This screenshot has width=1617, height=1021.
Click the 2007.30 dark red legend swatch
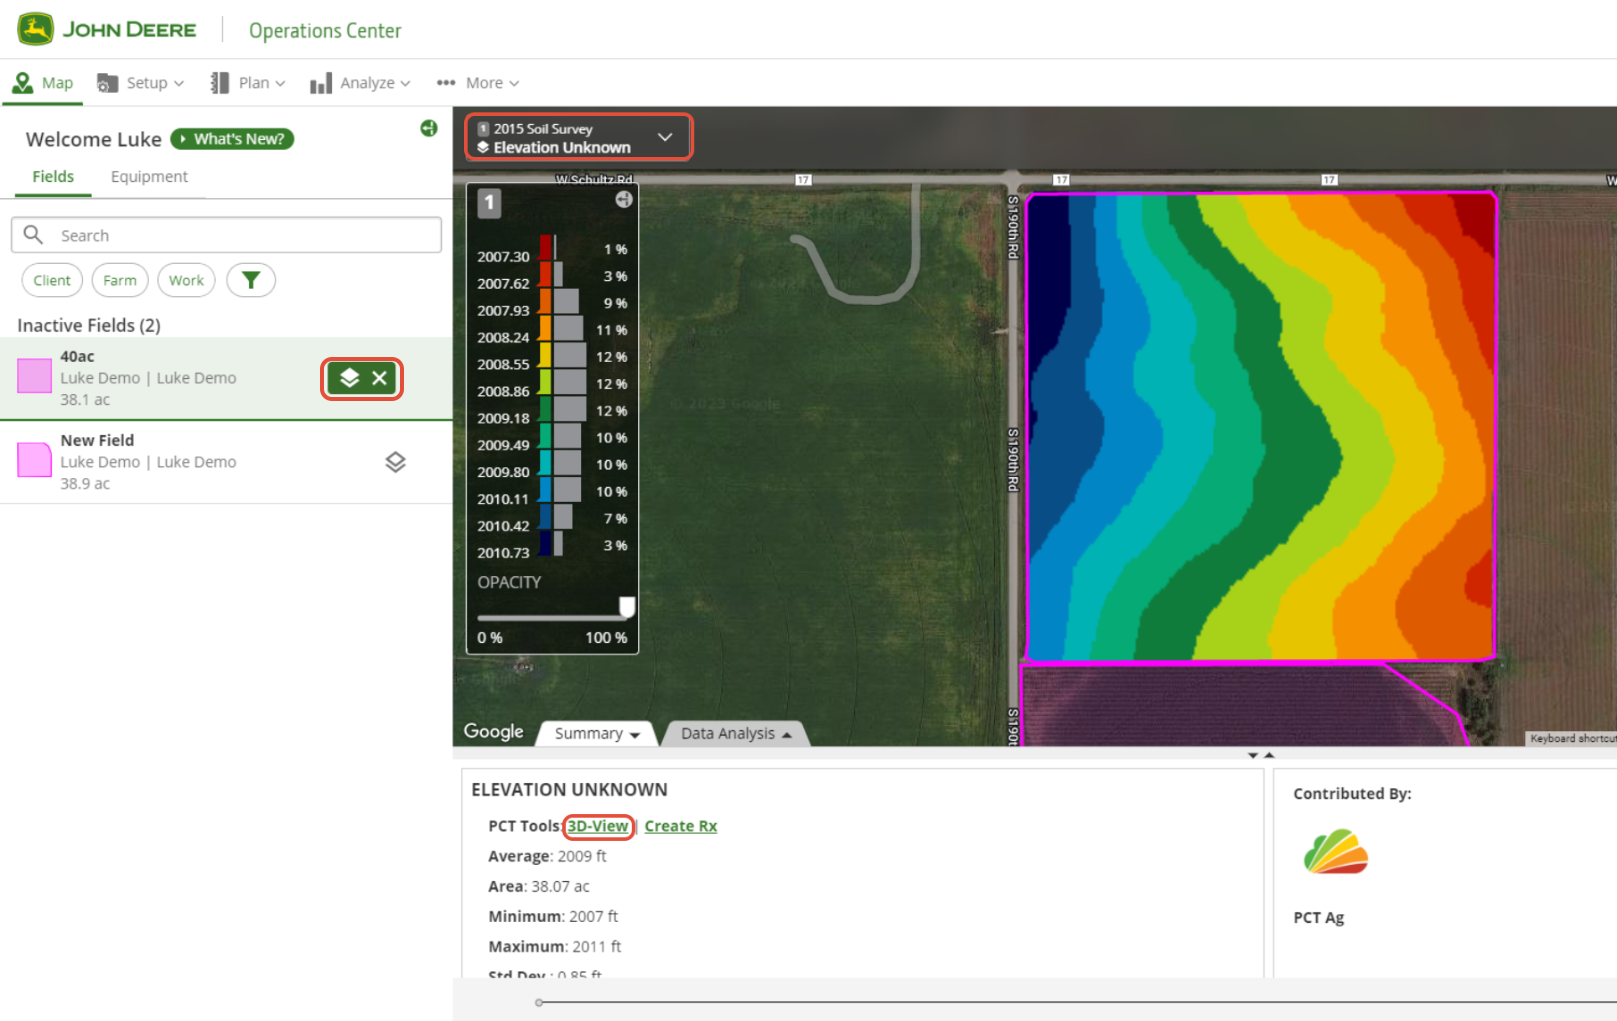pos(545,247)
